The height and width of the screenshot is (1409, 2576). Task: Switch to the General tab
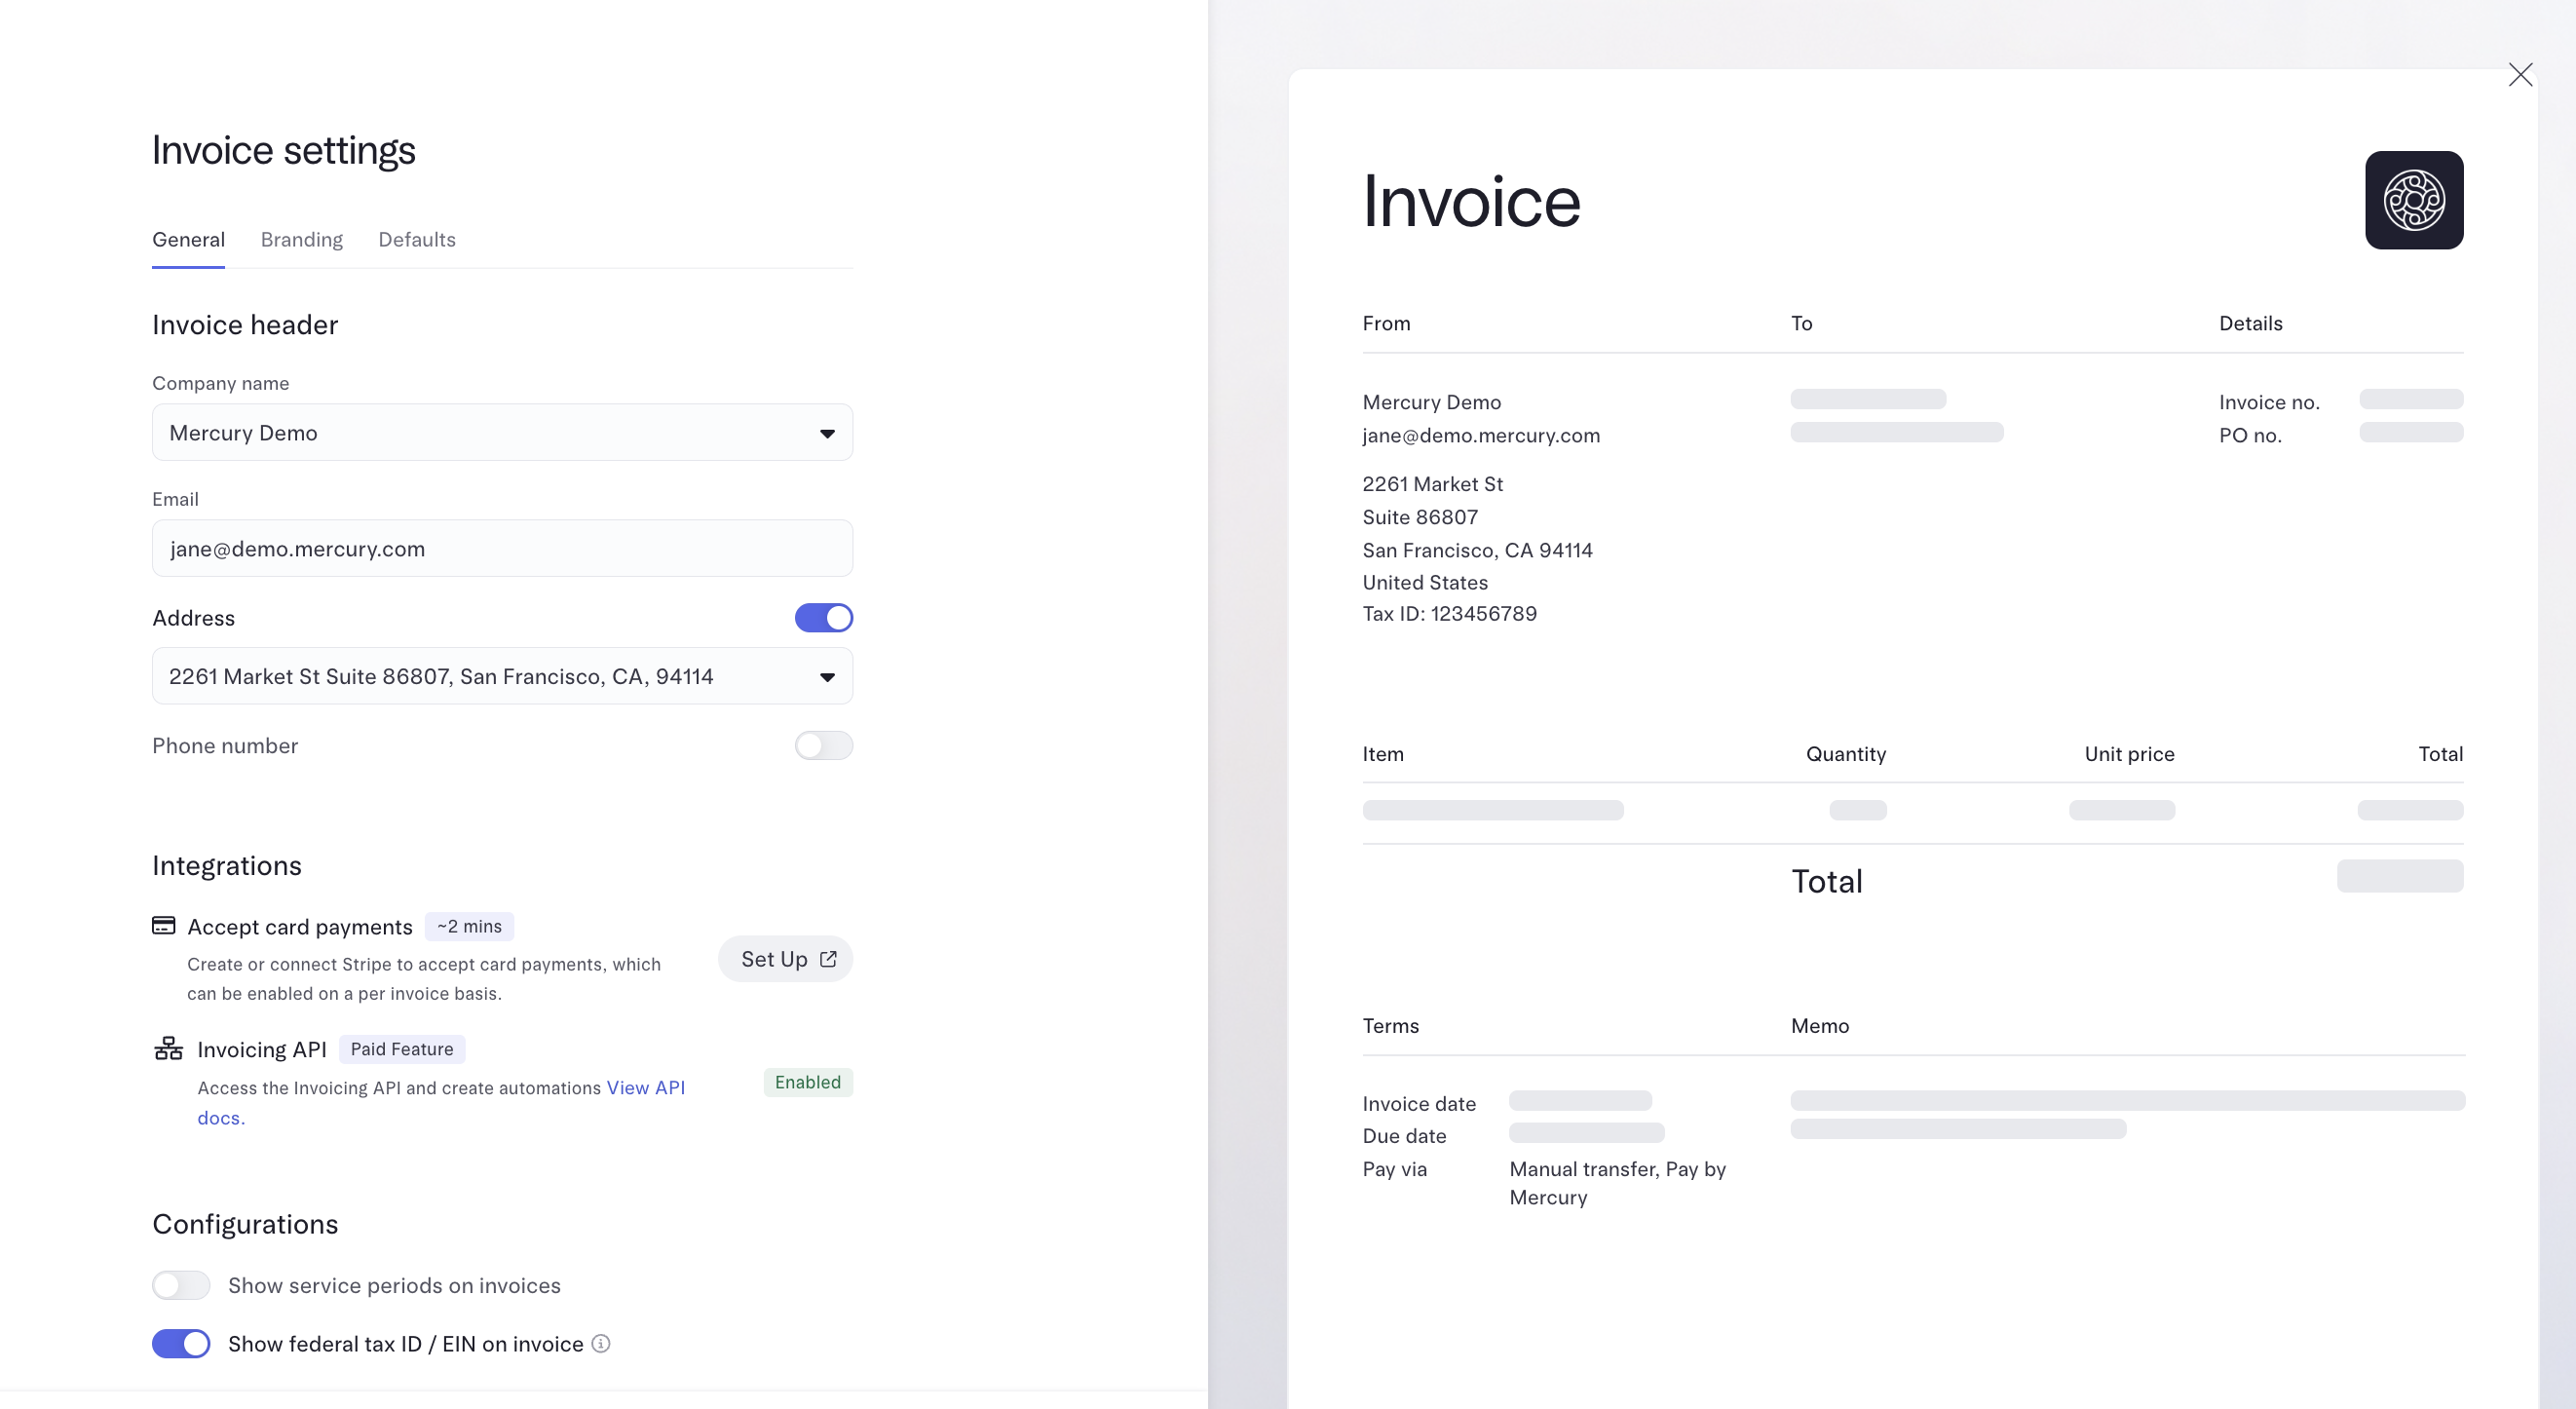(188, 240)
